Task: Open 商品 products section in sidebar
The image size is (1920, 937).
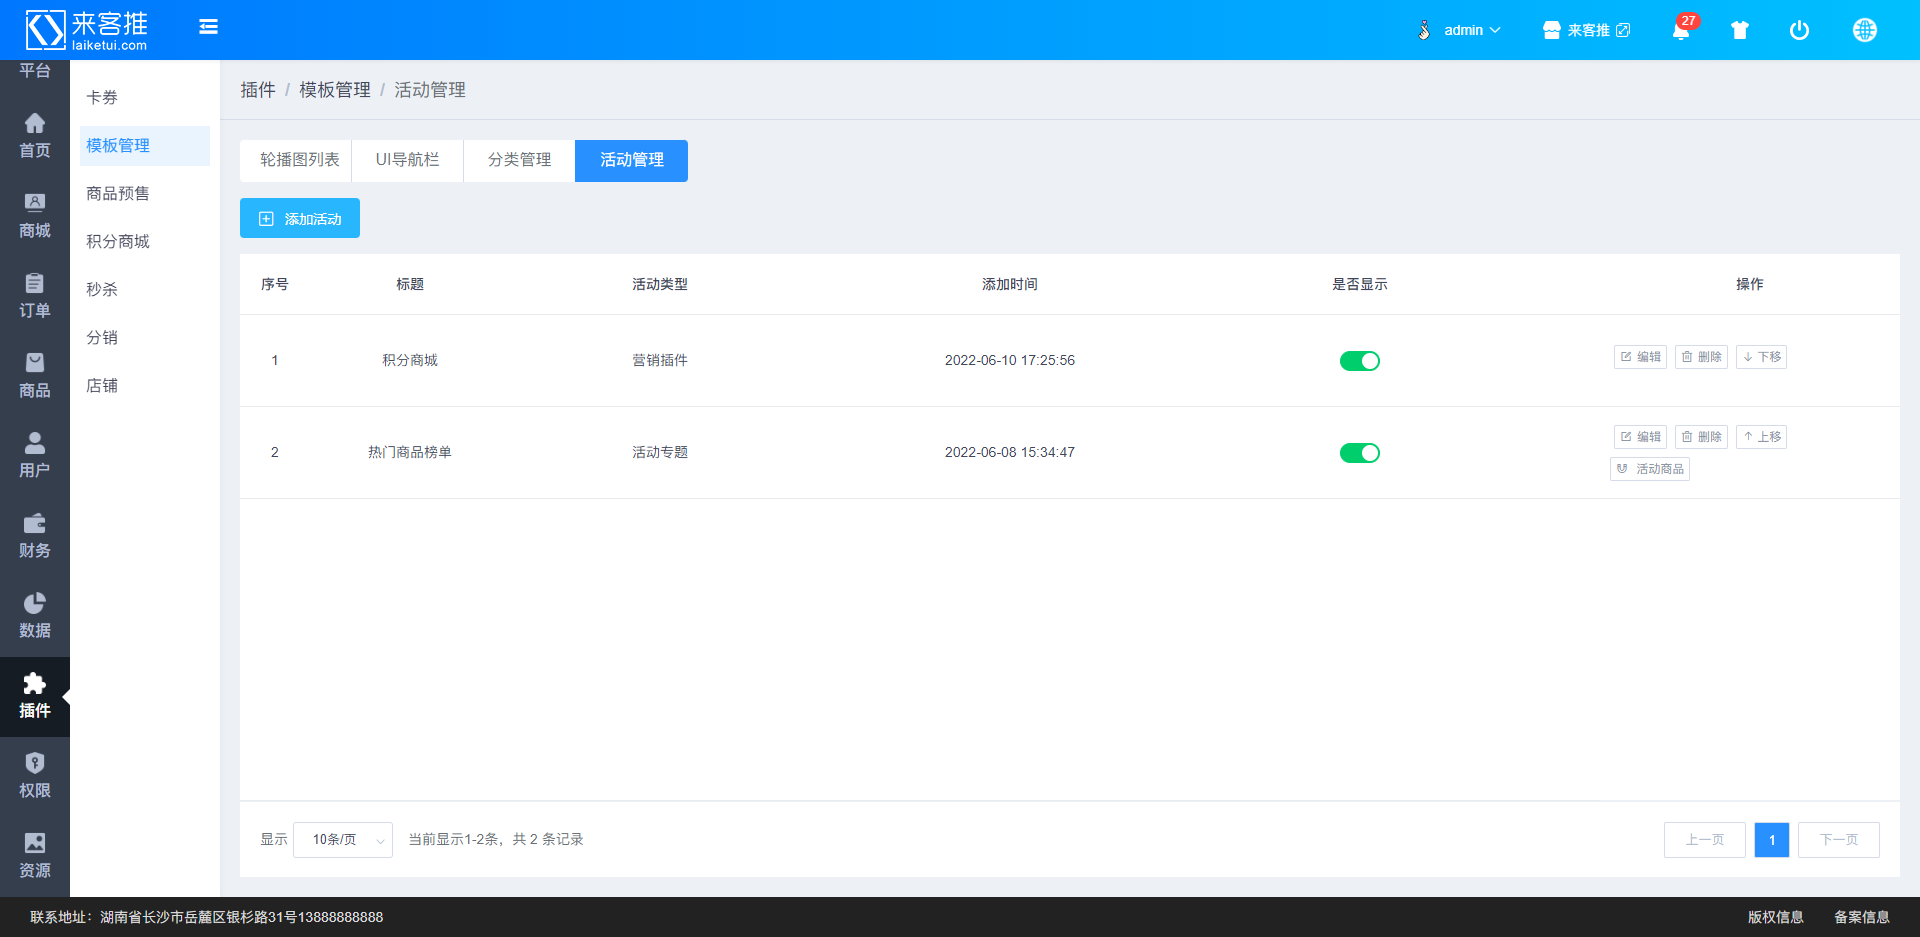Action: tap(35, 376)
